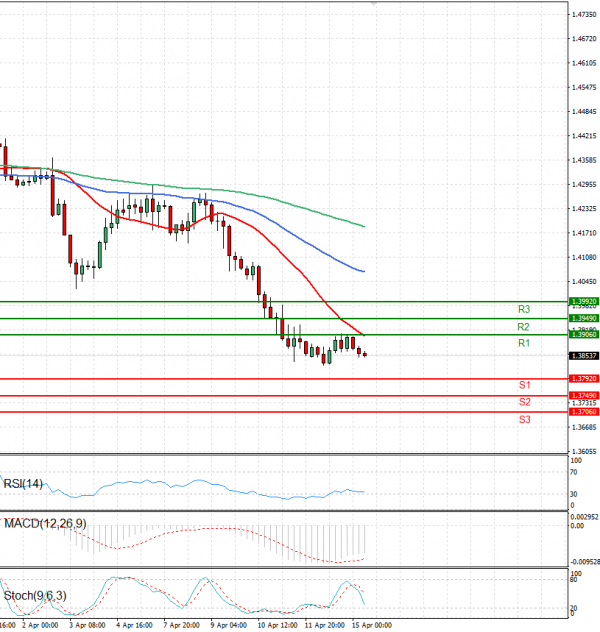Select the 15 Apr 00:00 time label

coord(370,624)
